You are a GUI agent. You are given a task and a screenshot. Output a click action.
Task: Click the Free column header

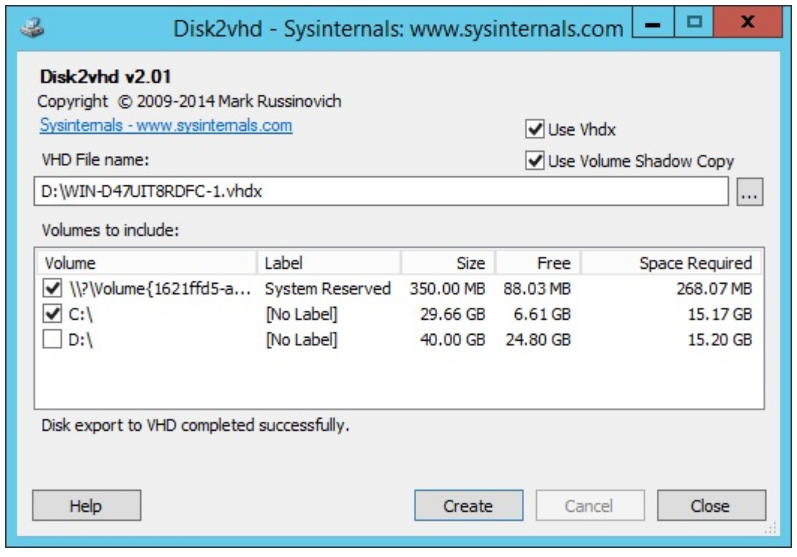(537, 263)
